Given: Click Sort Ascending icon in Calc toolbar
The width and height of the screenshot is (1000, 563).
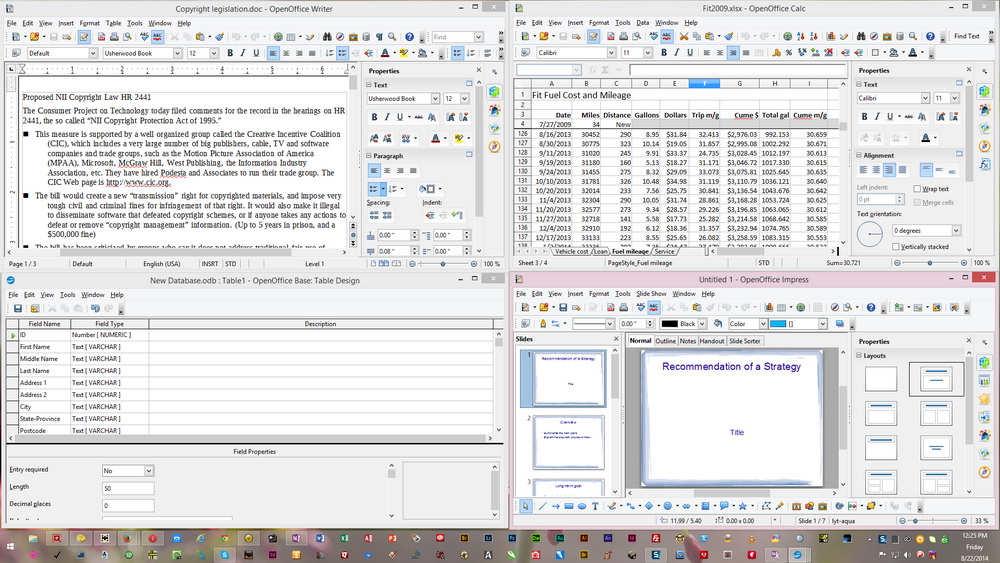Looking at the screenshot, I should pyautogui.click(x=801, y=36).
